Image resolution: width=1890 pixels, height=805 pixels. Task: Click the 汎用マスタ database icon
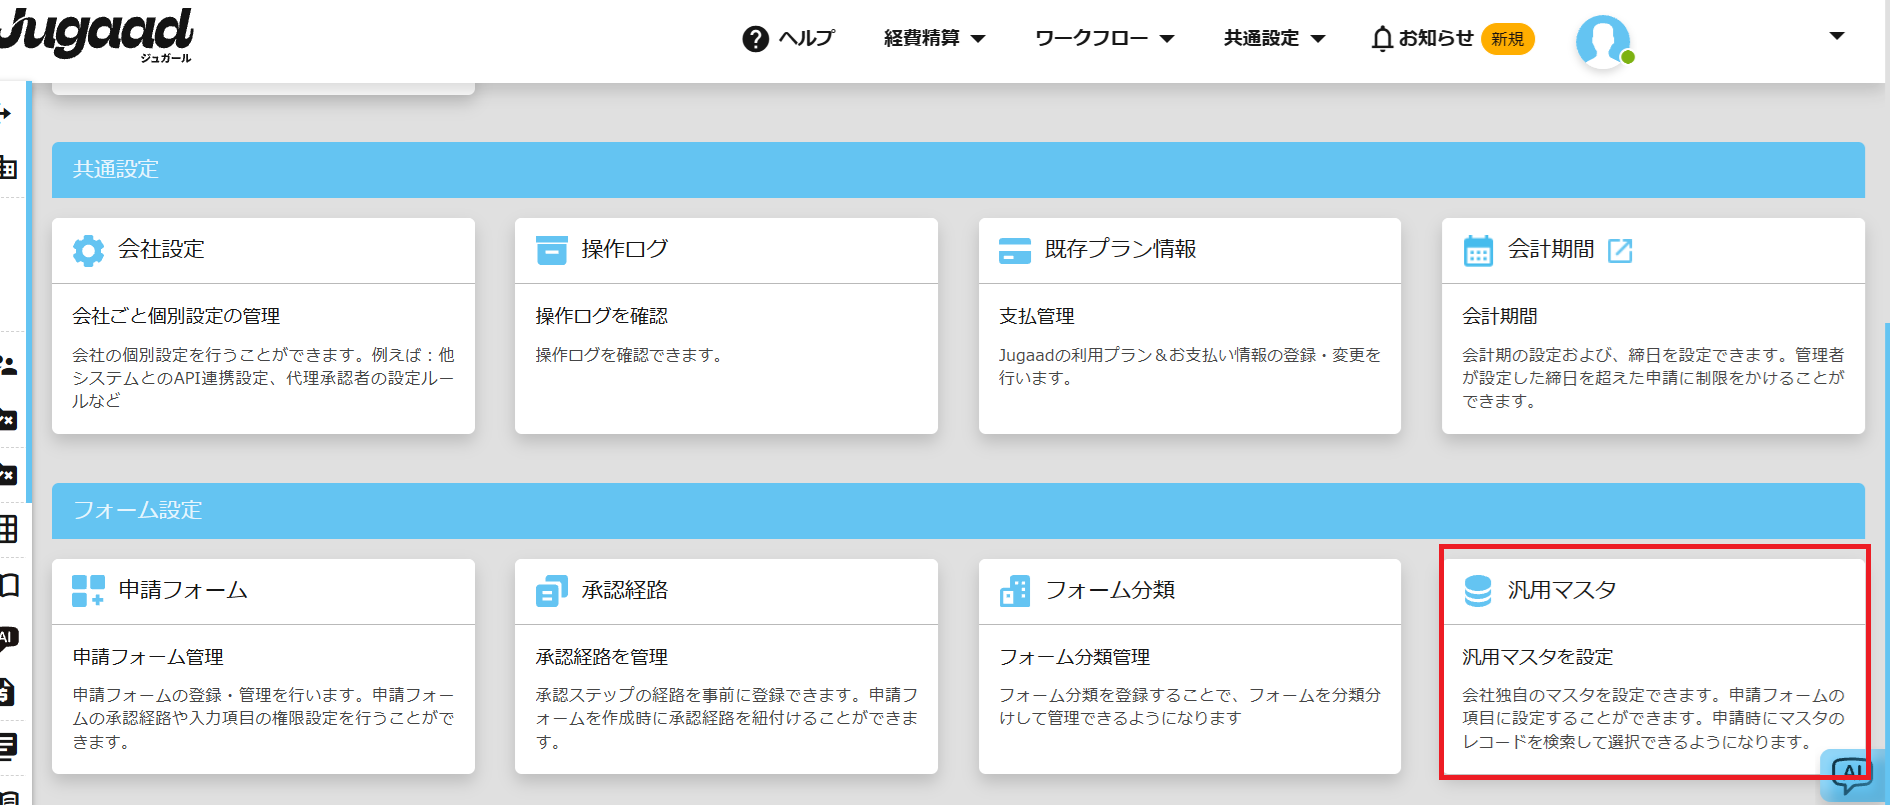point(1477,591)
